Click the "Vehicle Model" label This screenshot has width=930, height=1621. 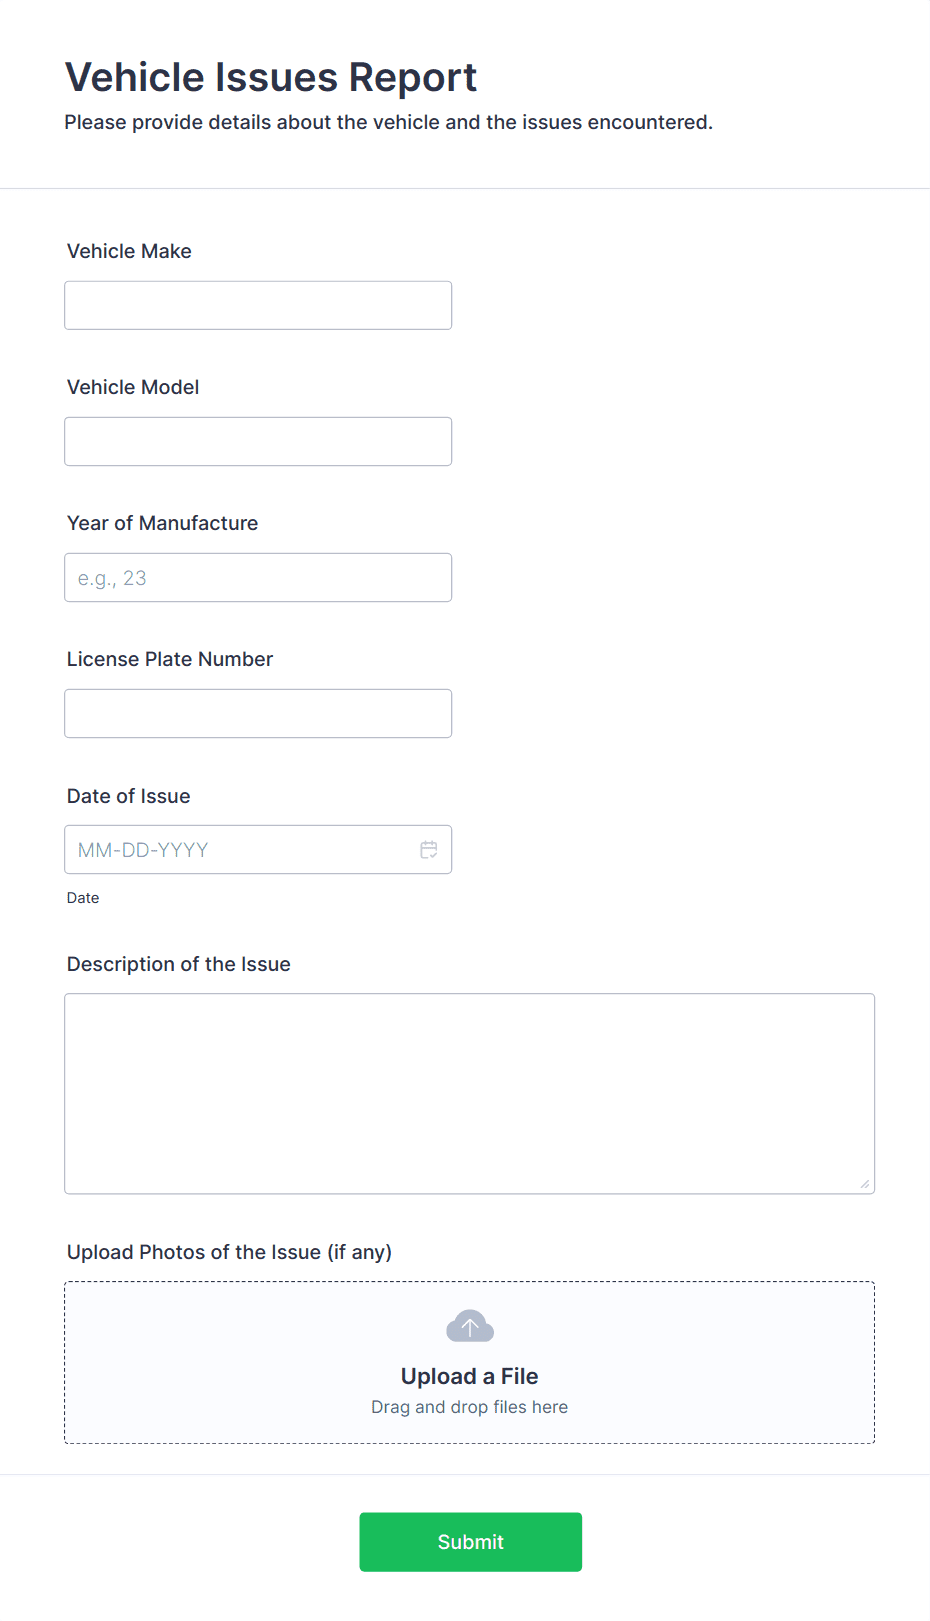(x=133, y=388)
